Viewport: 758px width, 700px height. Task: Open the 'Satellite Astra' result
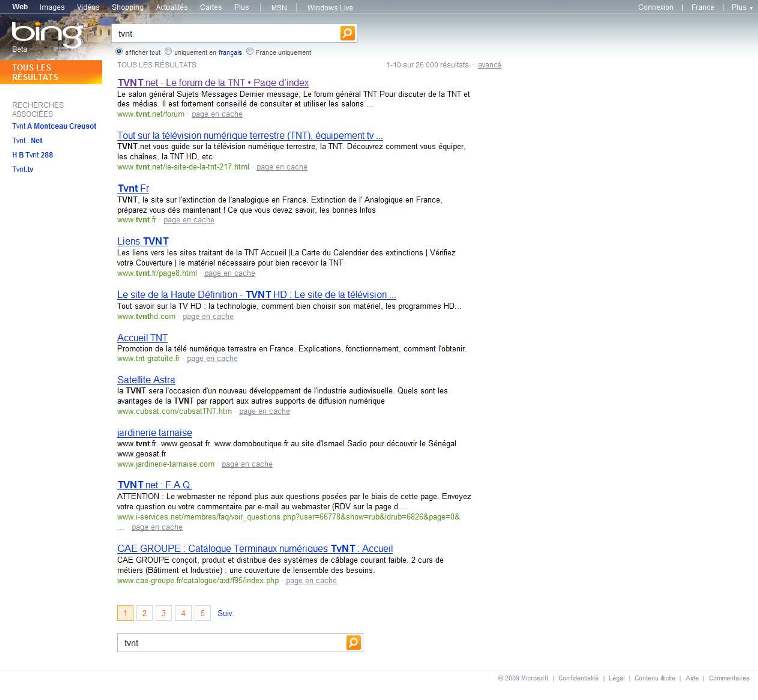(x=146, y=379)
